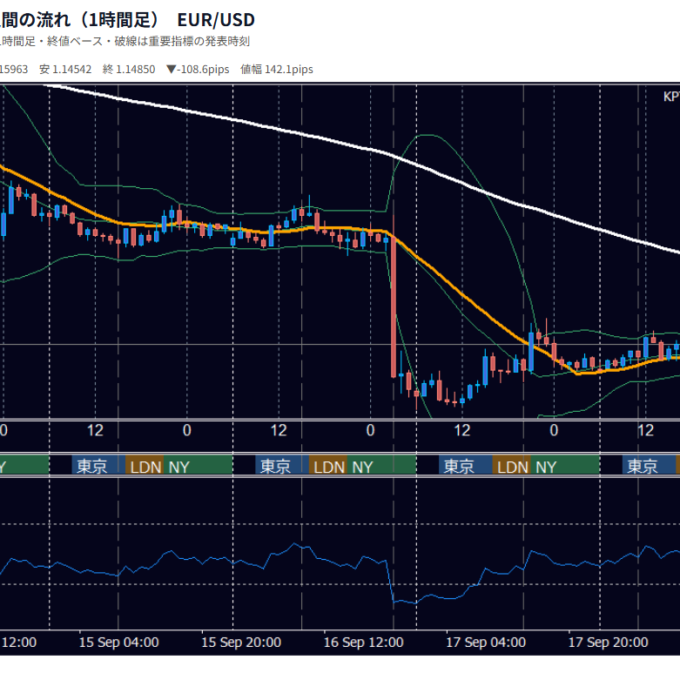Click the 16 Sep 12:00 date label
680x680 pixels.
[x=363, y=642]
